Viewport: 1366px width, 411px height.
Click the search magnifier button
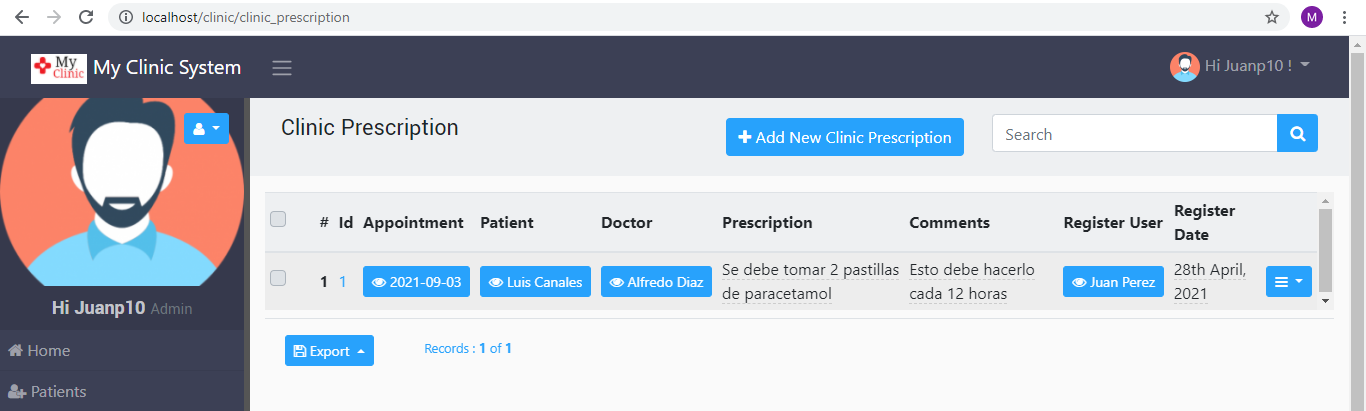click(1297, 134)
